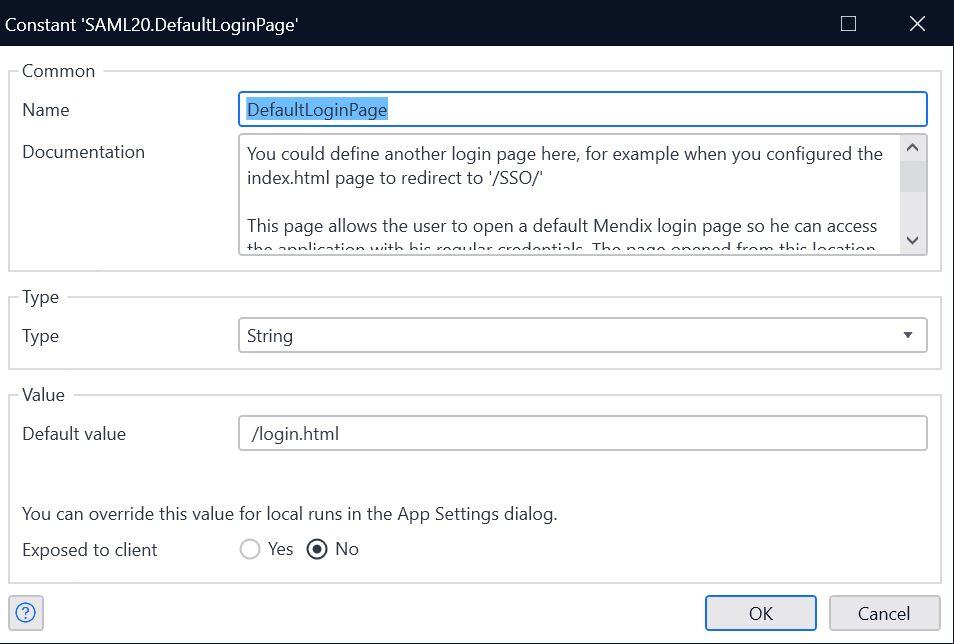Viewport: 954px width, 644px height.
Task: Cancel the constant dialog
Action: coord(884,613)
